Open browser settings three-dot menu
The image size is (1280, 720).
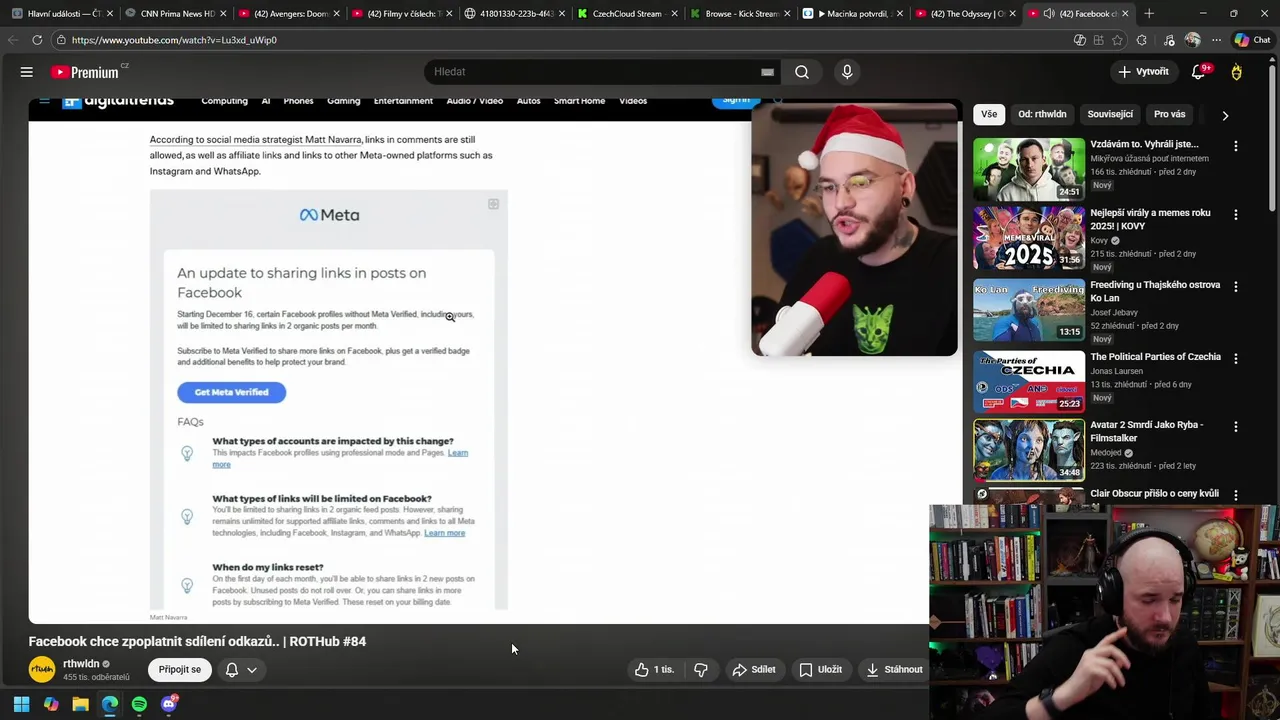point(1216,40)
